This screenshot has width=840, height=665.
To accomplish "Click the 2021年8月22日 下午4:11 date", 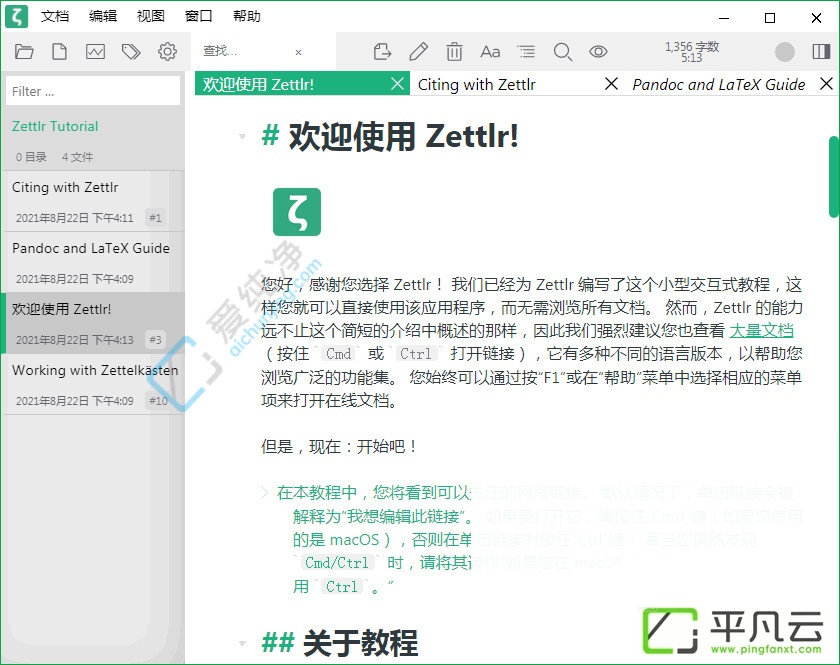I will [74, 218].
